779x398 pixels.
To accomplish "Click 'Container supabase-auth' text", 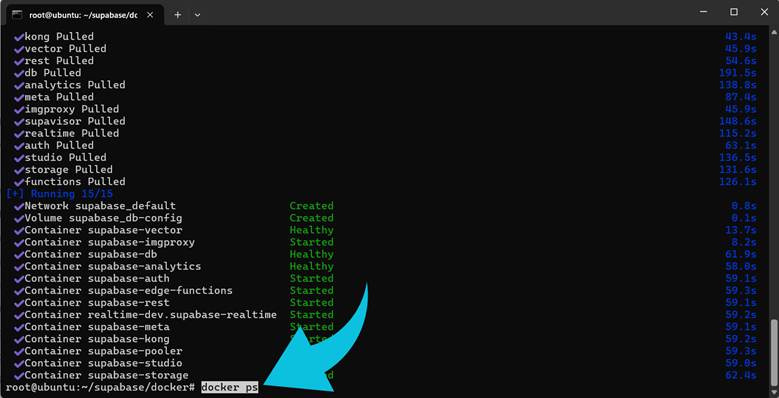I will coord(97,278).
